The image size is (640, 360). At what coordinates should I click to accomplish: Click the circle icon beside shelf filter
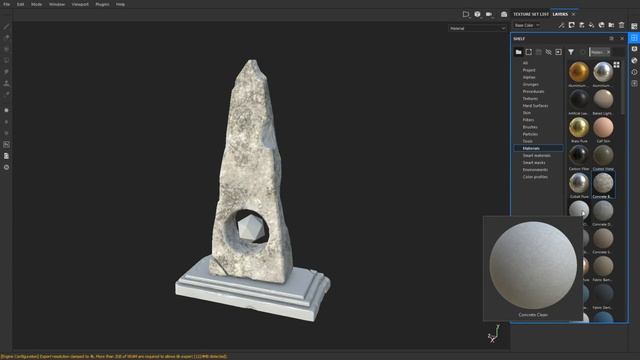pos(583,52)
